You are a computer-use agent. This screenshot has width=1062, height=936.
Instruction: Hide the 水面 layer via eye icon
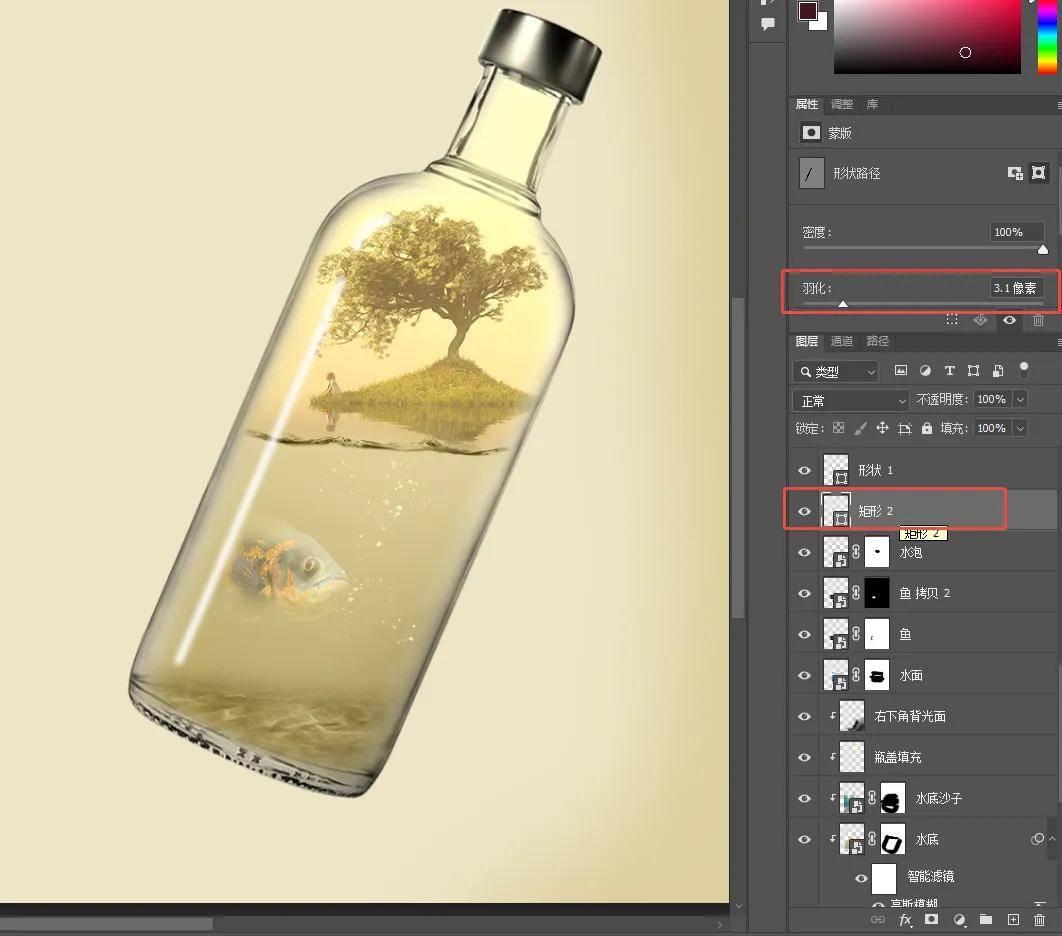click(804, 675)
